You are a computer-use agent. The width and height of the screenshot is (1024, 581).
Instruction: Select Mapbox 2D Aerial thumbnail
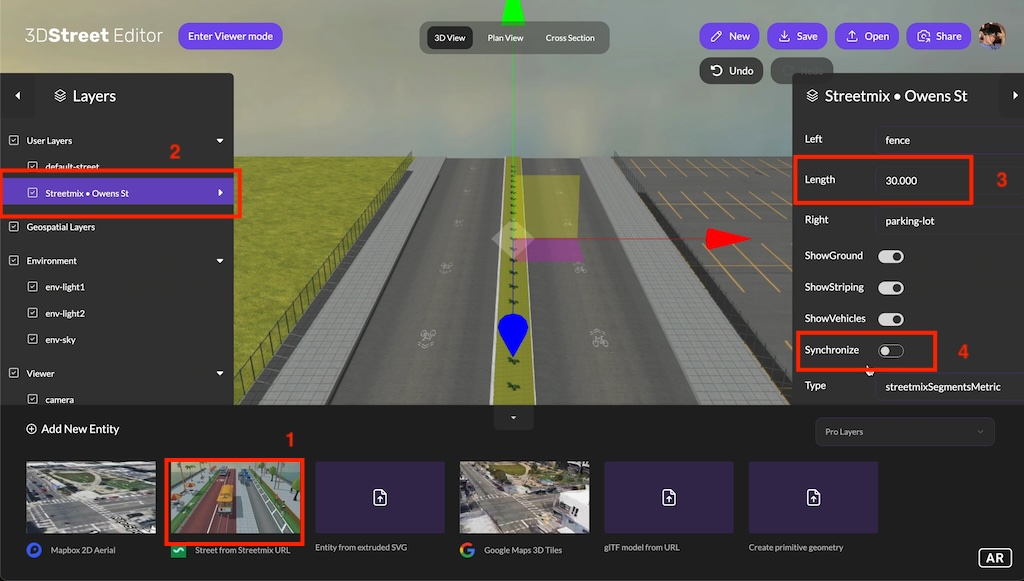91,497
